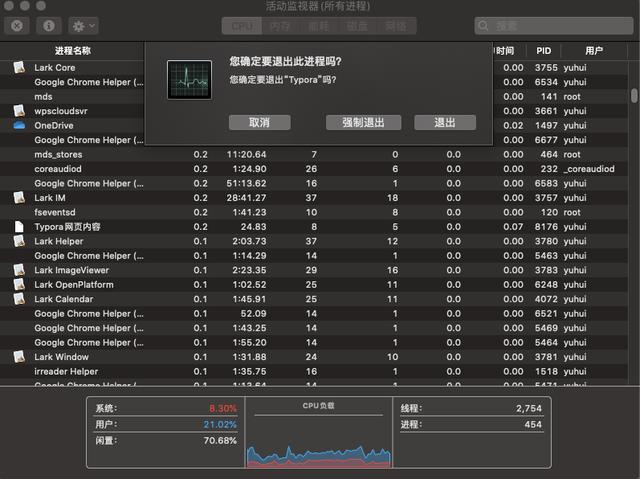Switch to the CPU tab
Image resolution: width=640 pixels, height=479 pixels.
point(242,26)
